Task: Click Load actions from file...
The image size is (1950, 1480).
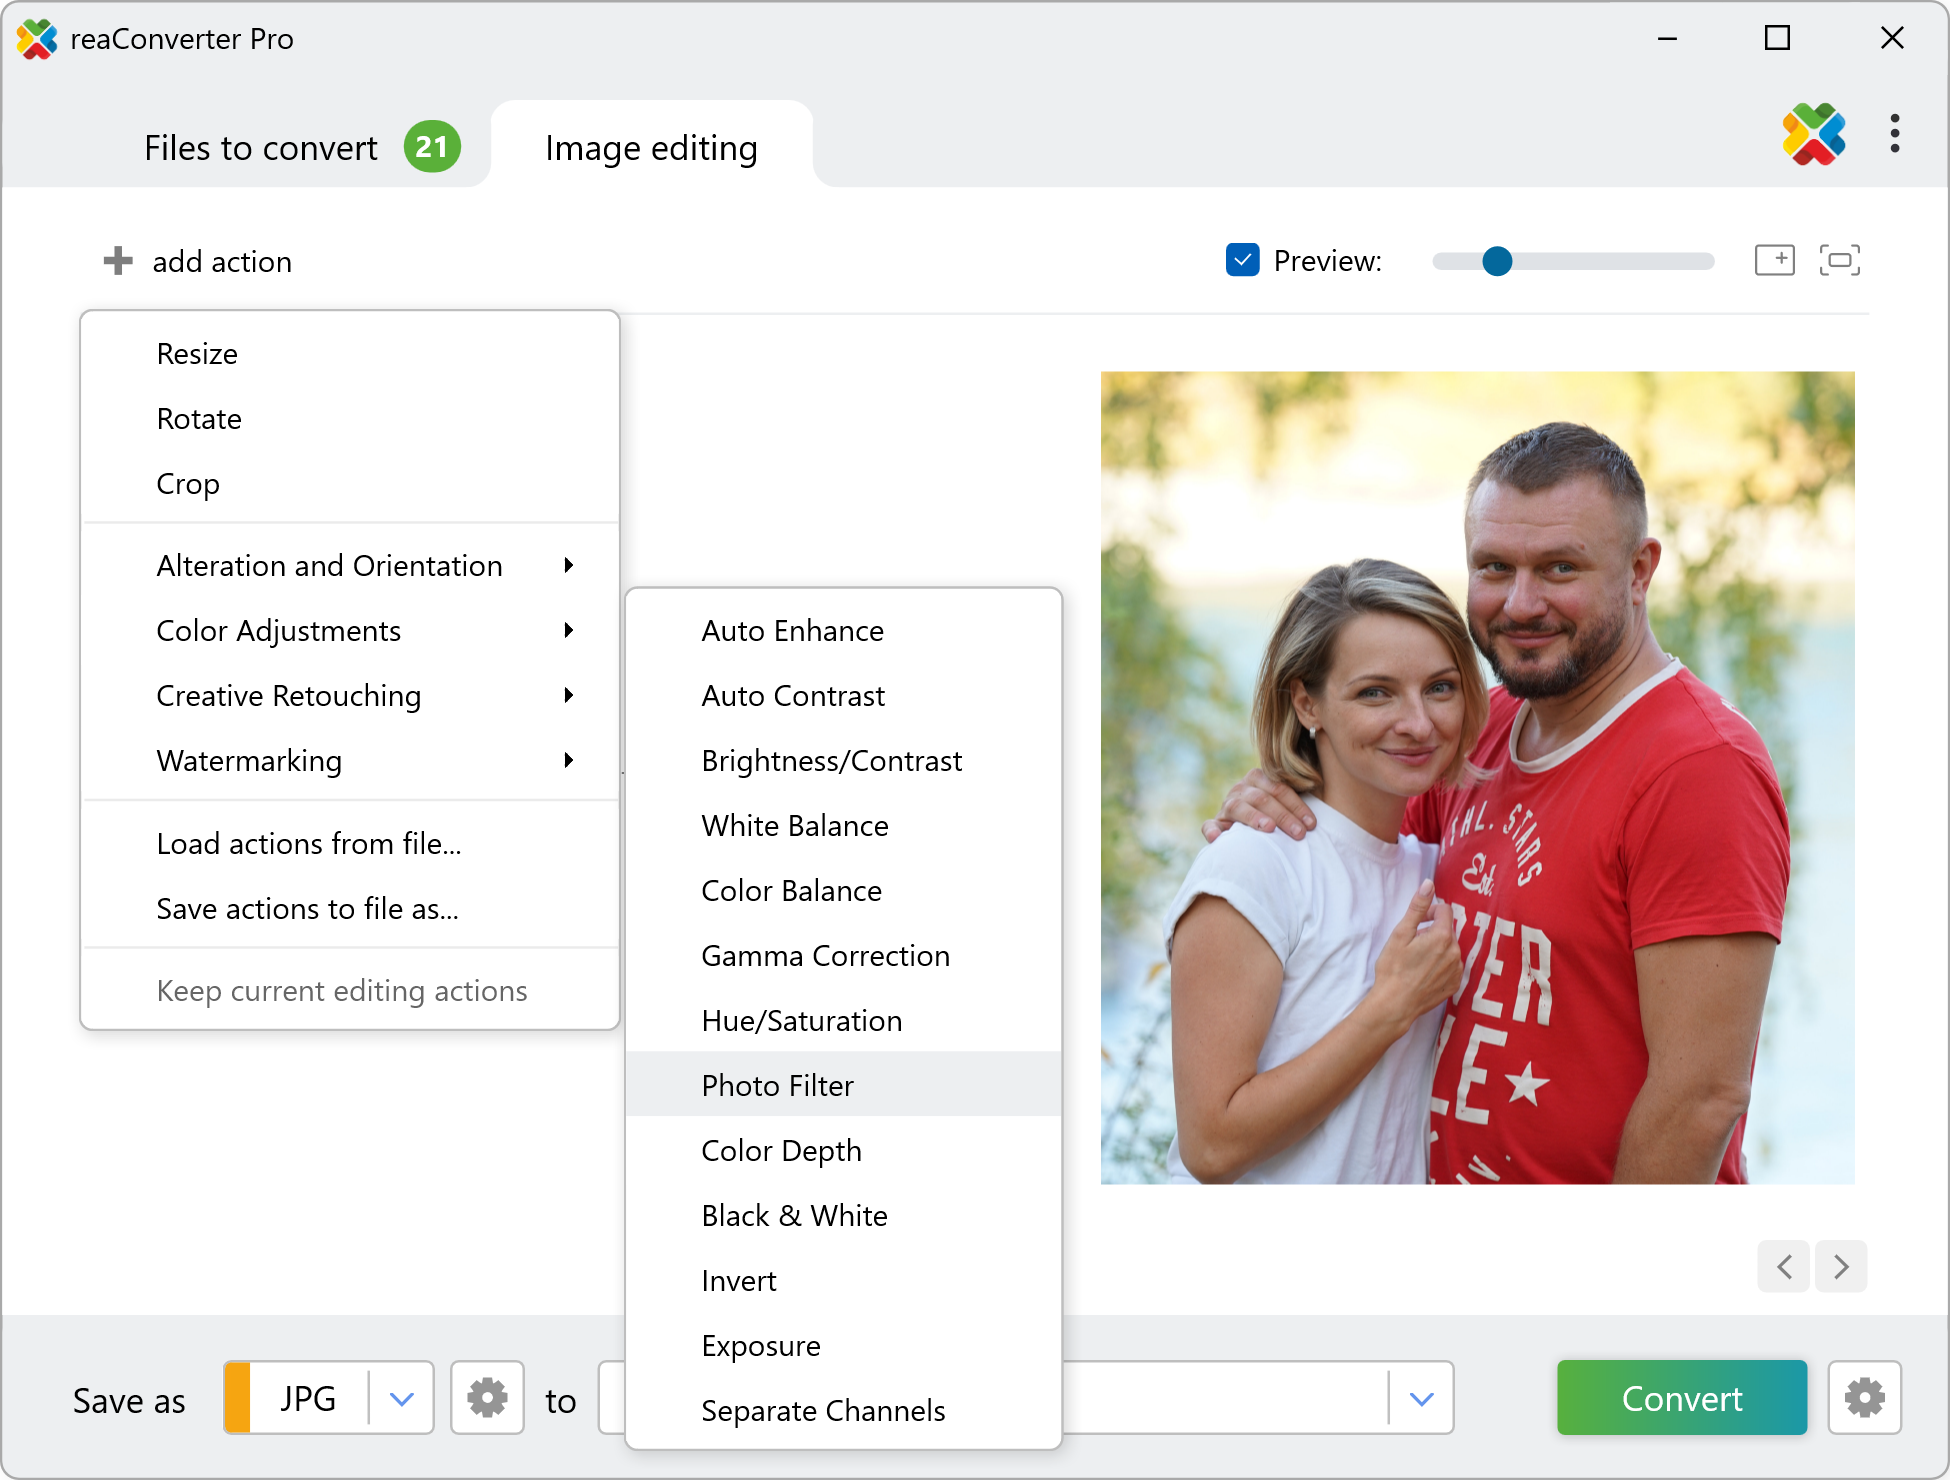Action: [x=309, y=844]
